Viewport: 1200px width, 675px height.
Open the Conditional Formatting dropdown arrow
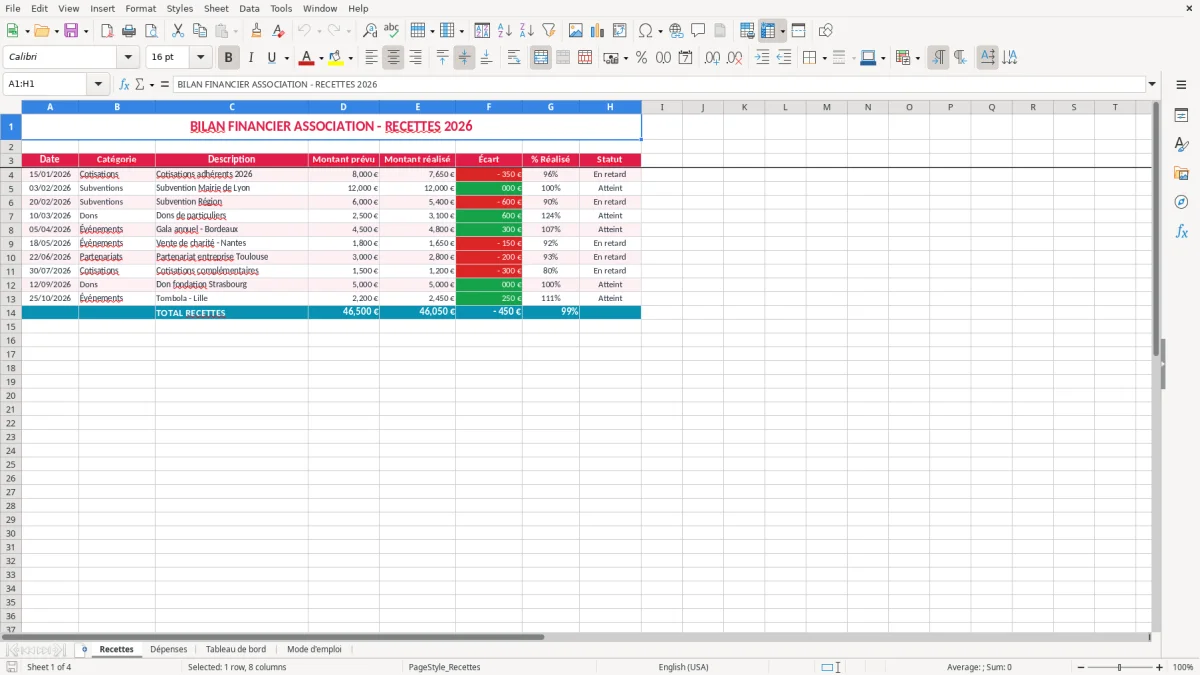point(917,58)
